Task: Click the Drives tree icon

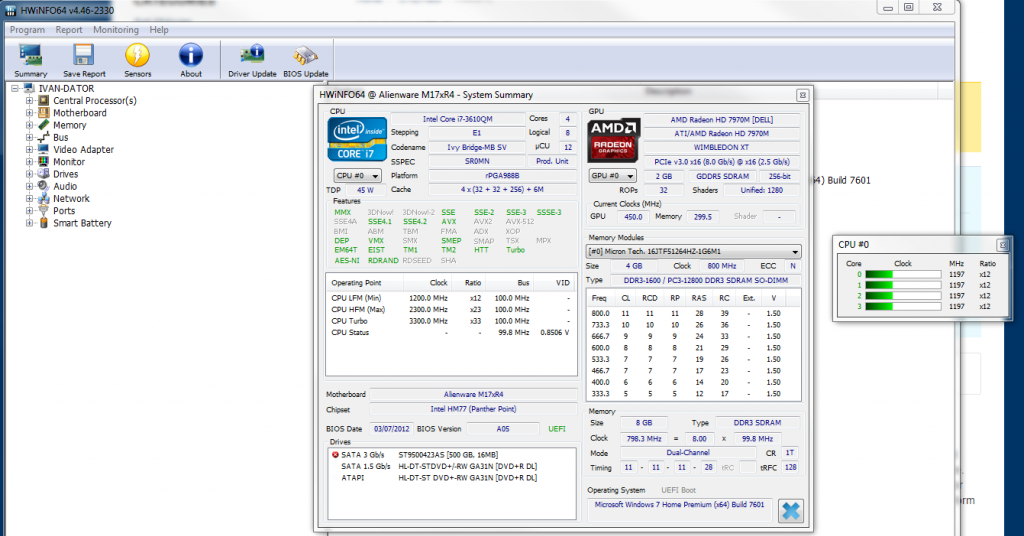Action: [x=44, y=174]
